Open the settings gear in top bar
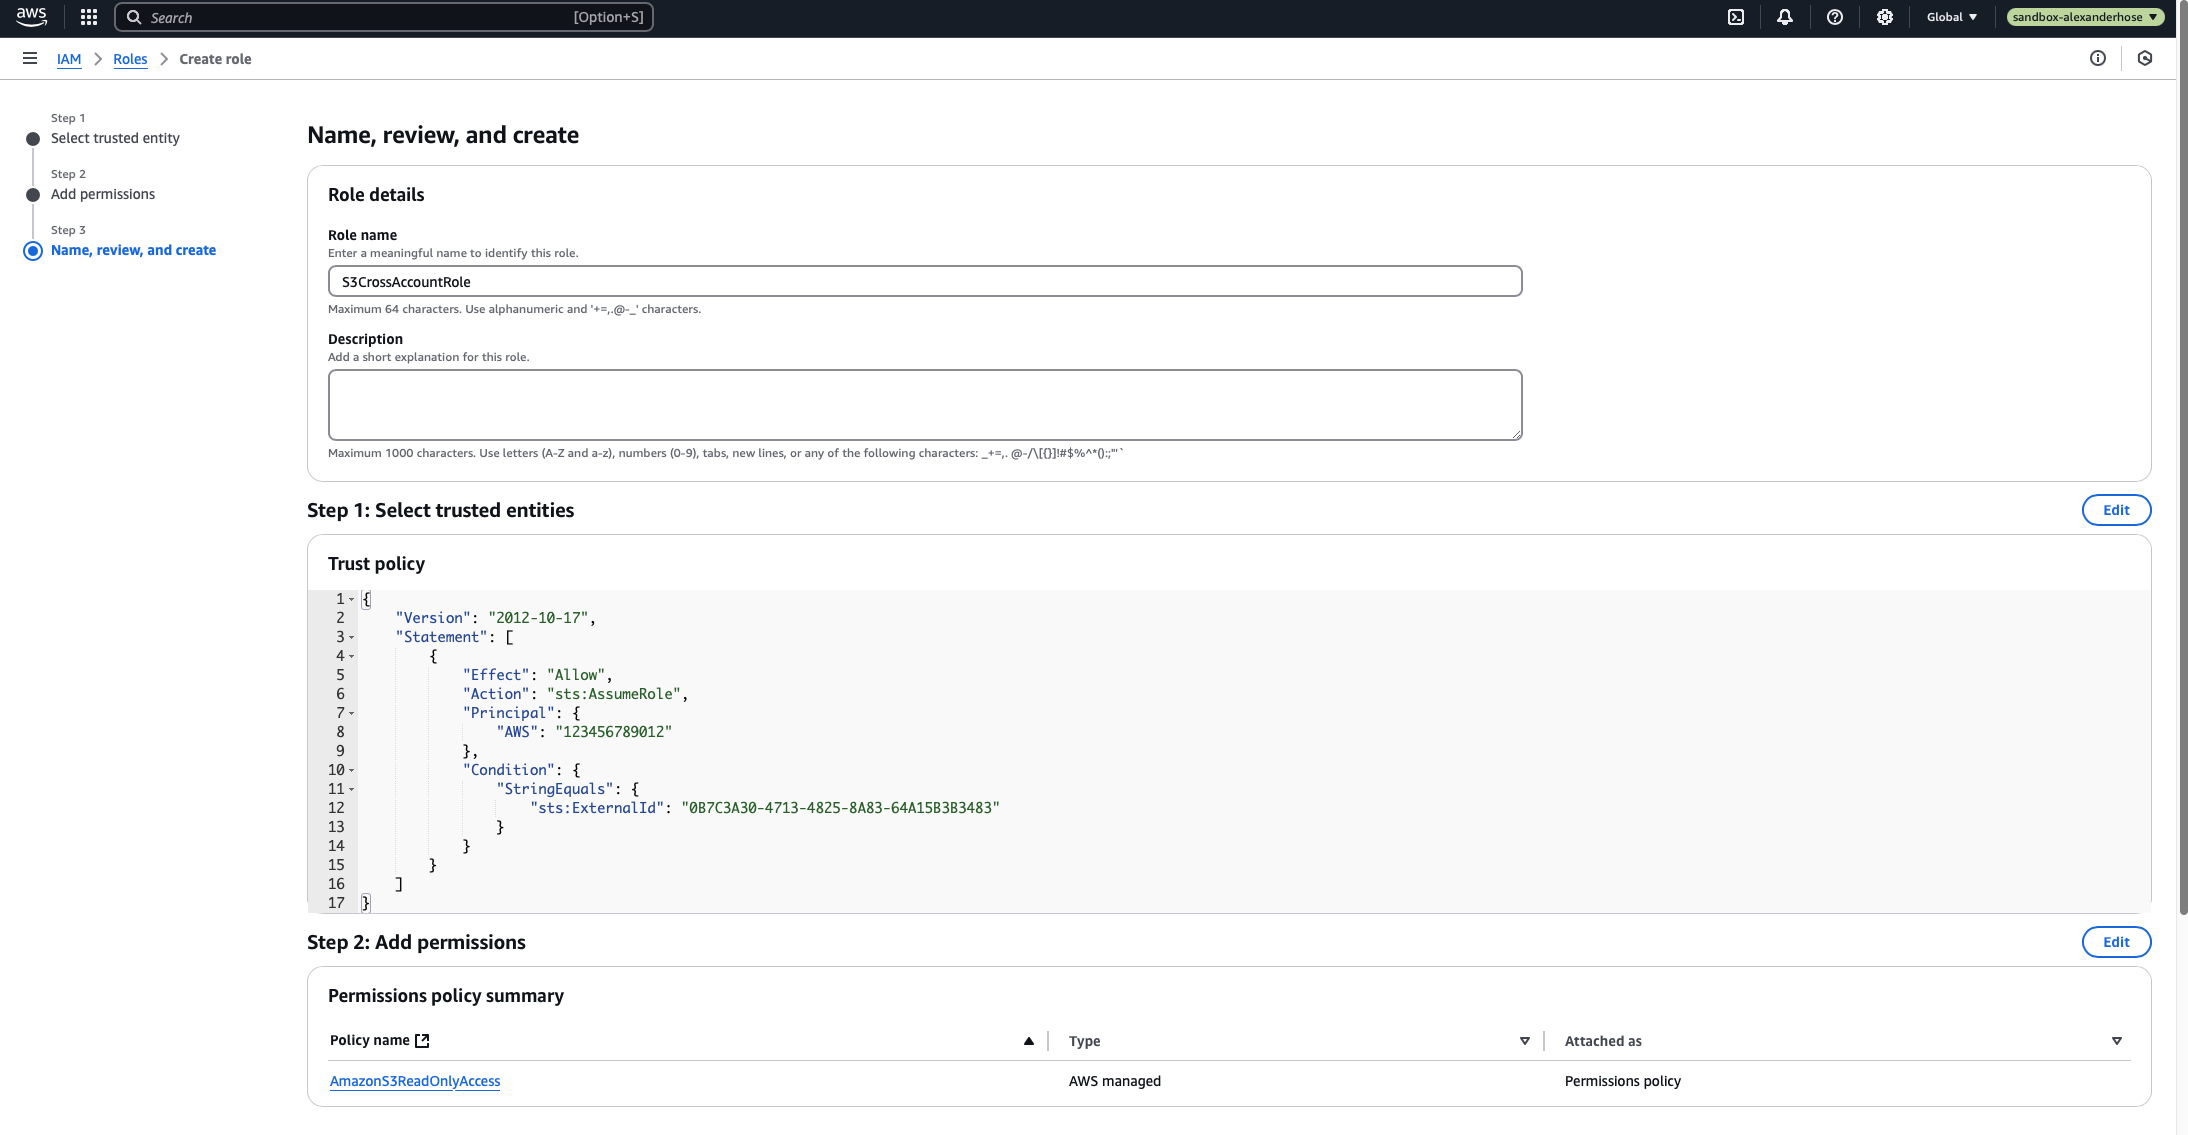Viewport: 2188px width, 1135px height. point(1885,17)
